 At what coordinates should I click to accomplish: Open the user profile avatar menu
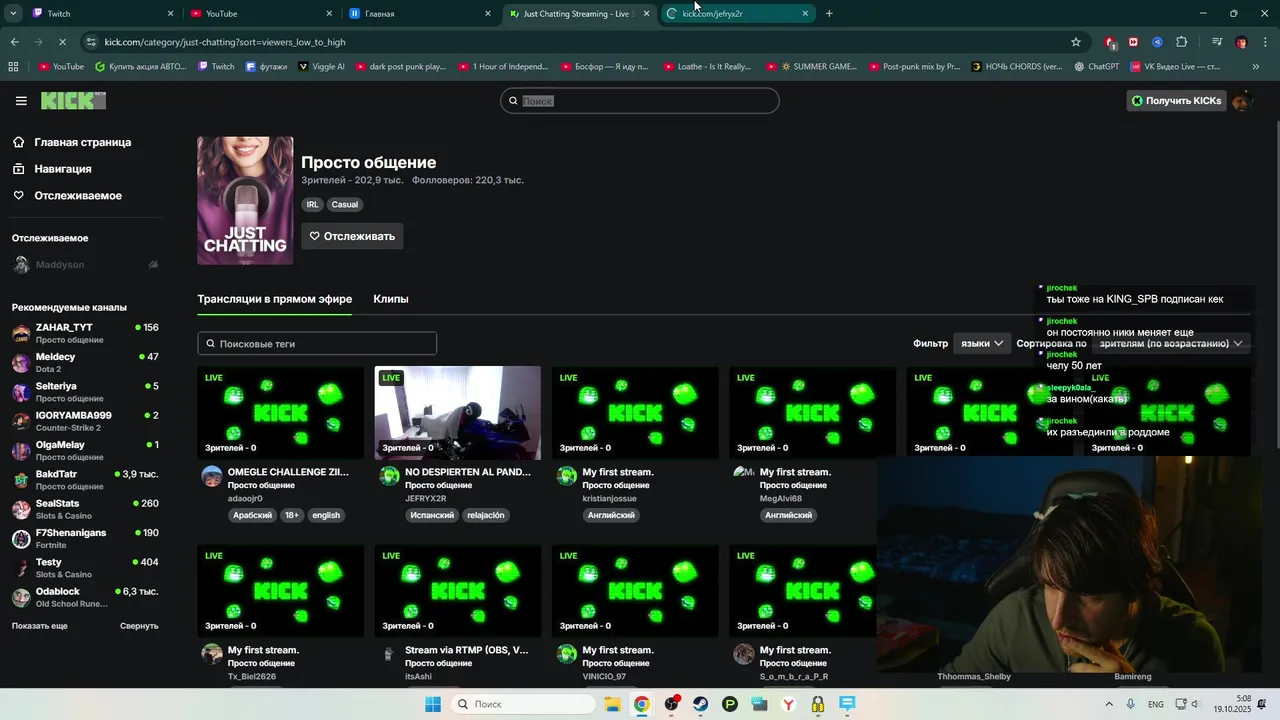tap(1241, 101)
